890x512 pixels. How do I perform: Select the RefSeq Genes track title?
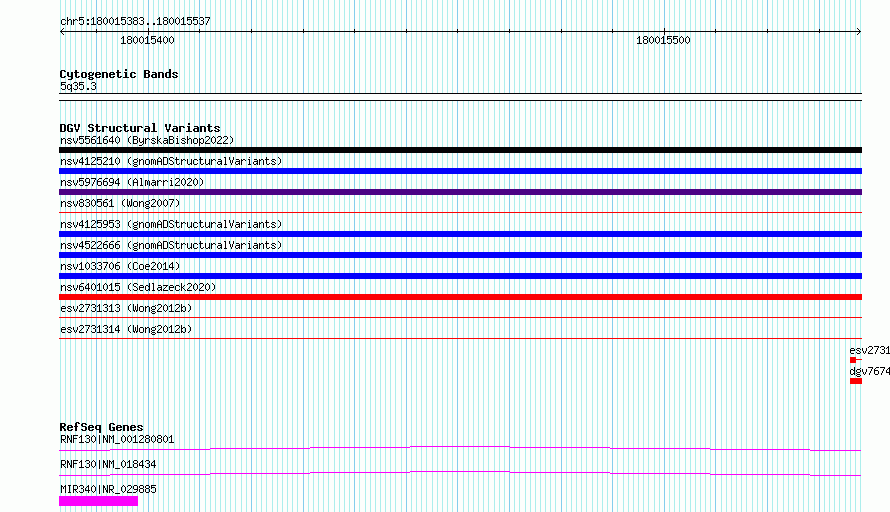[101, 427]
